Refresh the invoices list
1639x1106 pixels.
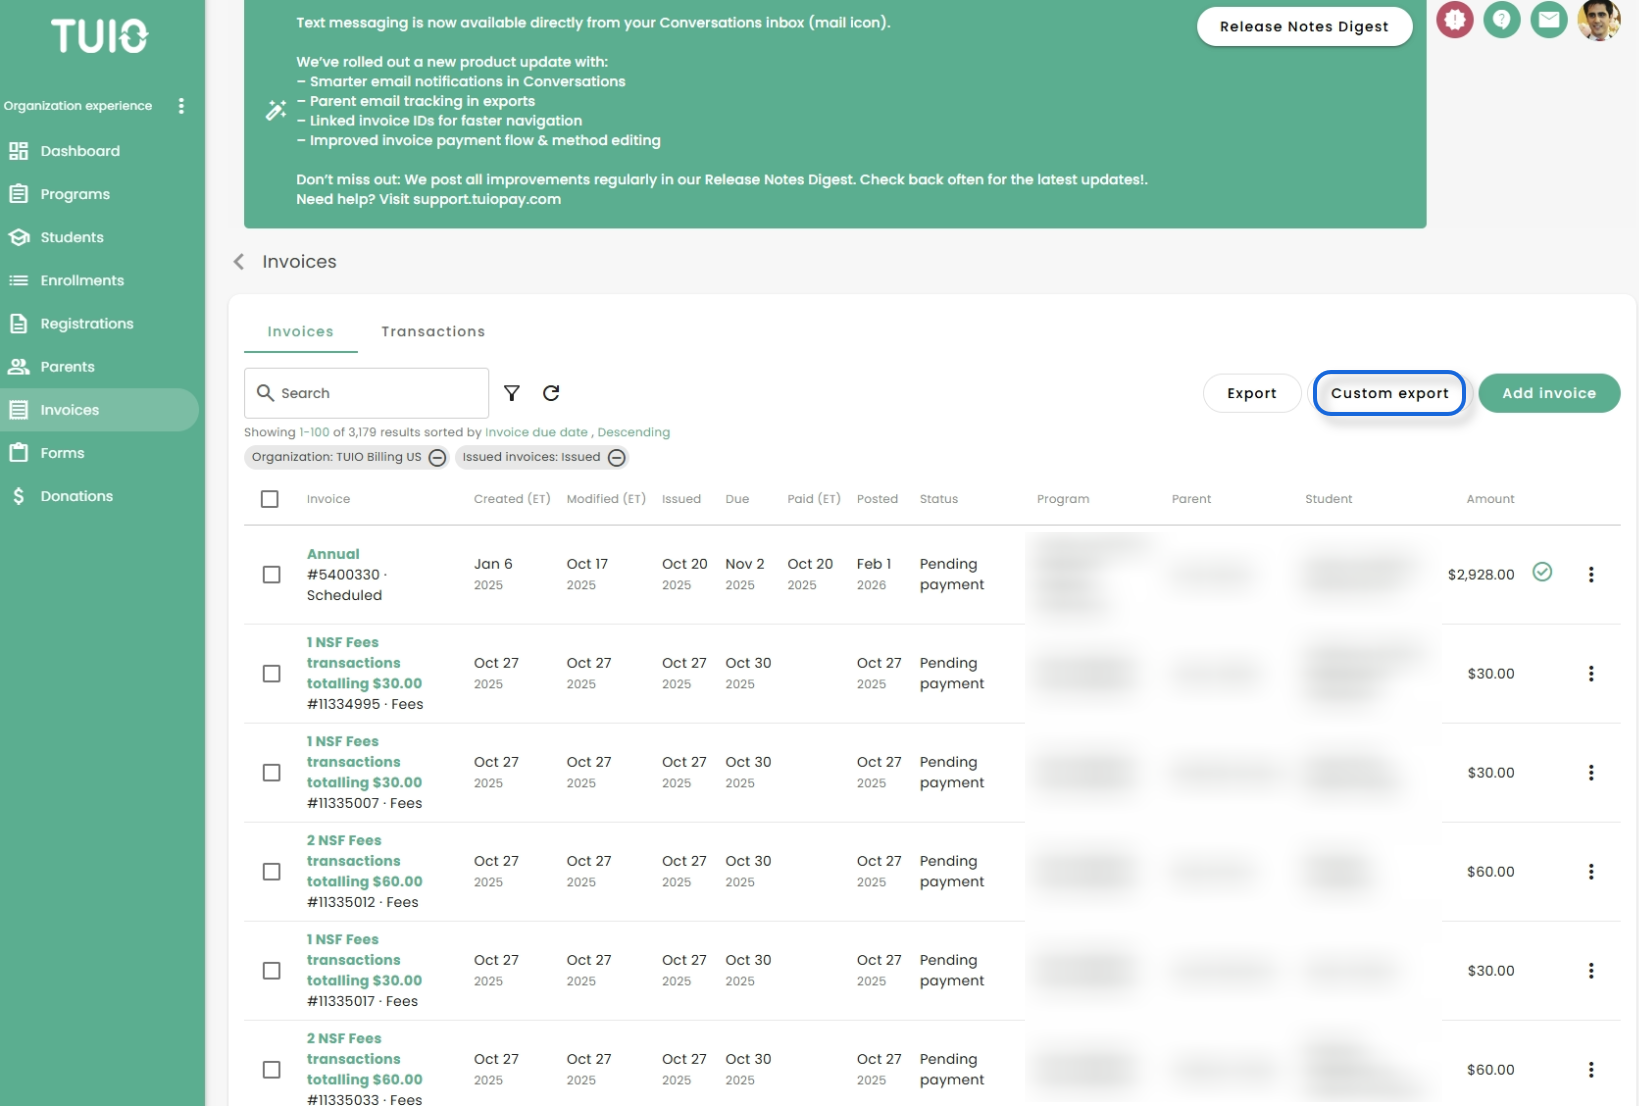click(x=551, y=393)
